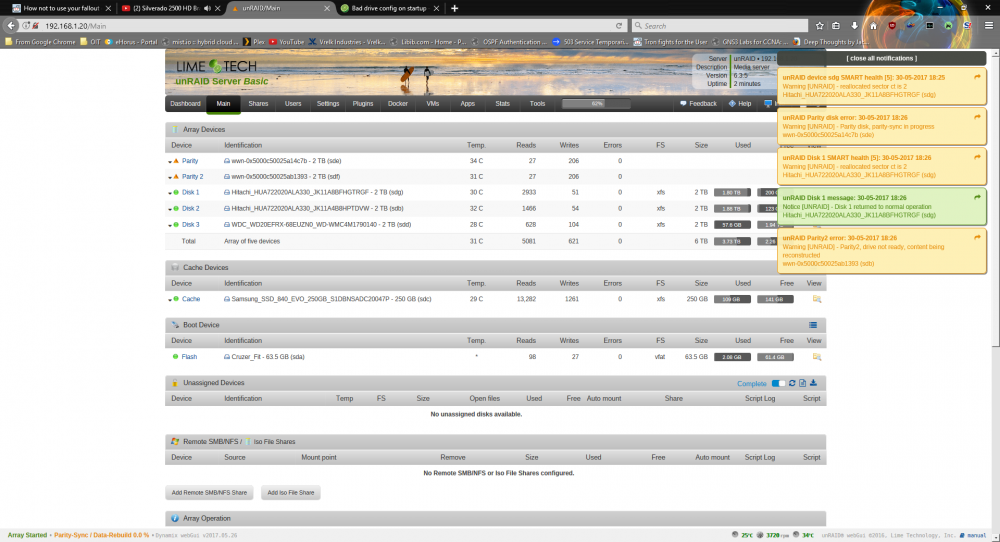The height and width of the screenshot is (542, 1000).
Task: Open the Users tab
Action: tap(293, 103)
